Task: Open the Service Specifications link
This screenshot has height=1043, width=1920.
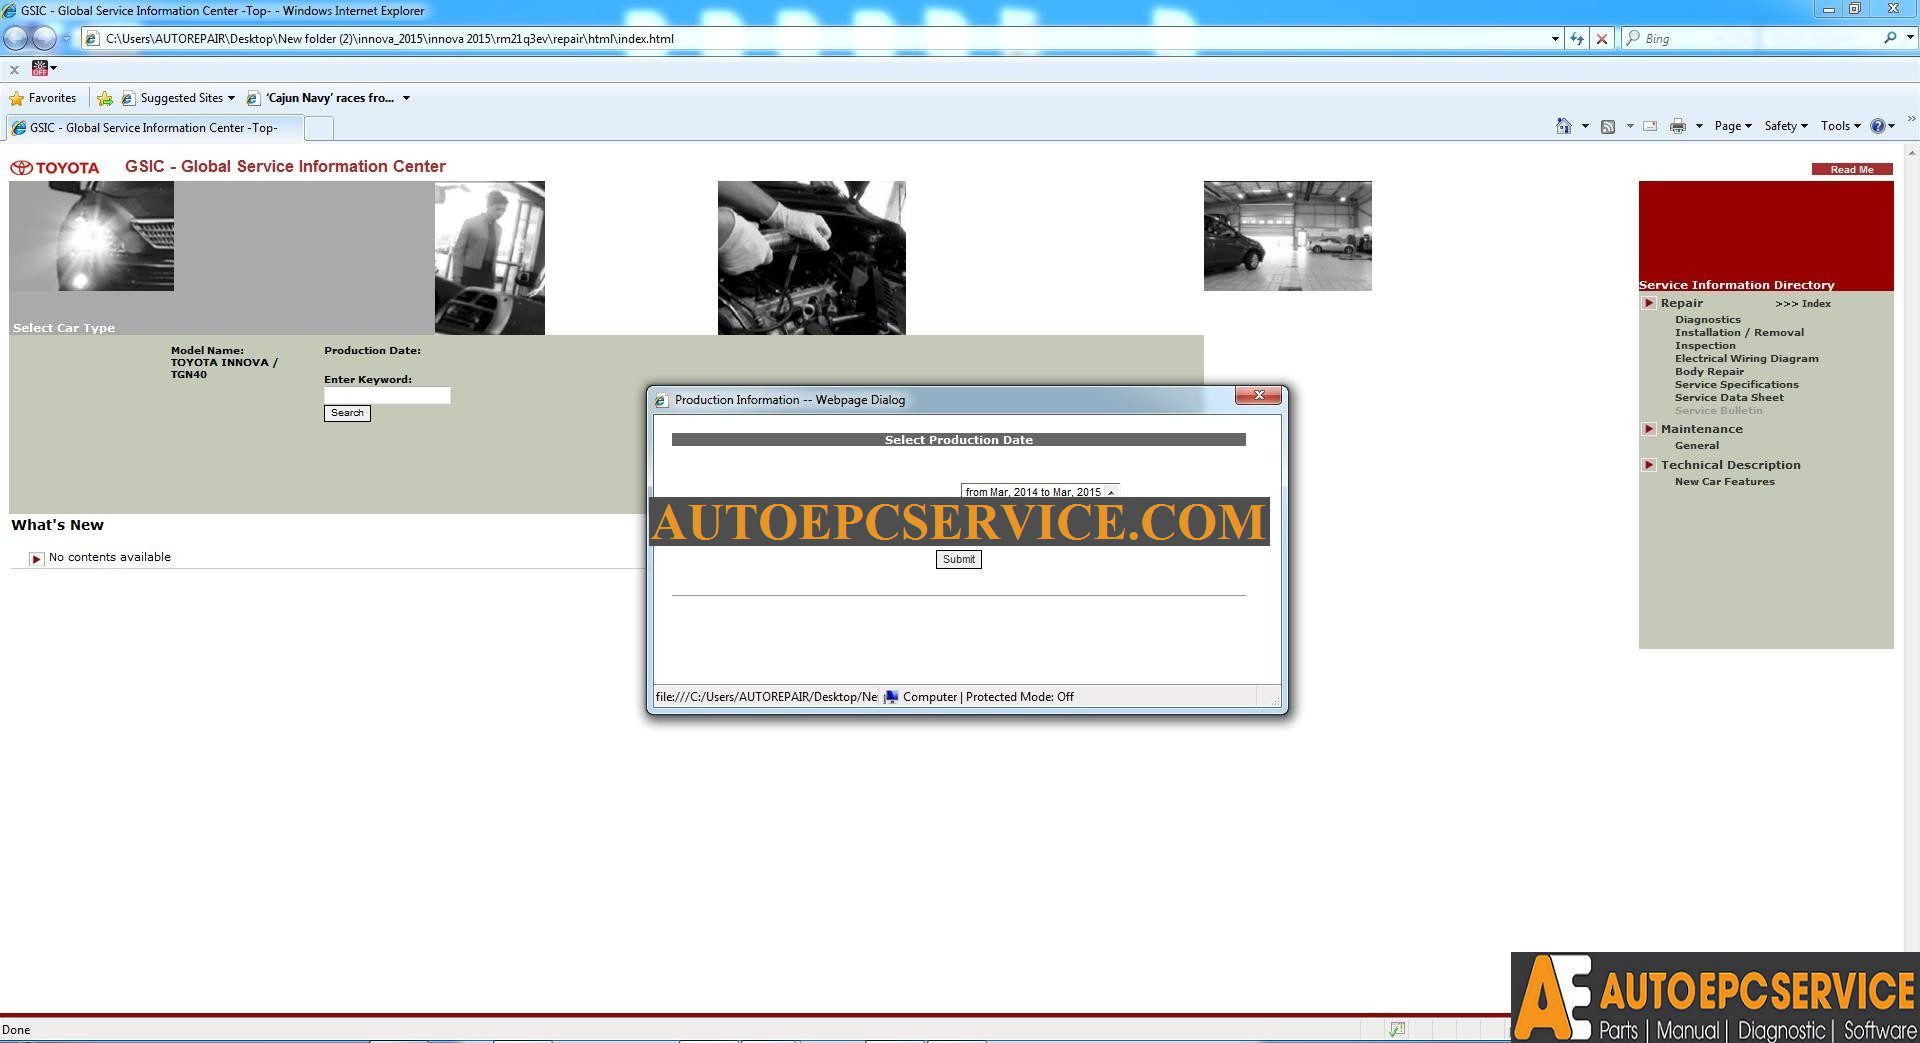Action: pyautogui.click(x=1736, y=385)
